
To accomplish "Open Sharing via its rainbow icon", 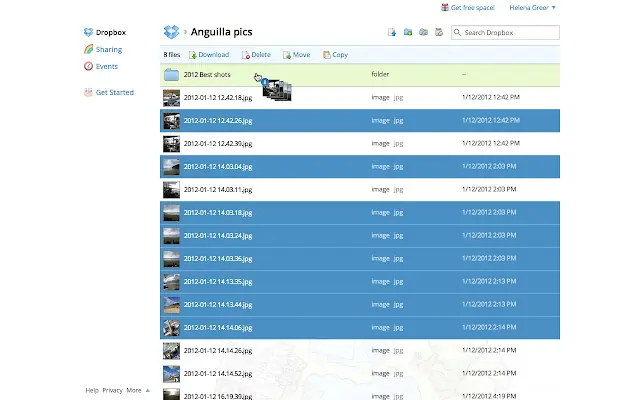I will pyautogui.click(x=88, y=49).
